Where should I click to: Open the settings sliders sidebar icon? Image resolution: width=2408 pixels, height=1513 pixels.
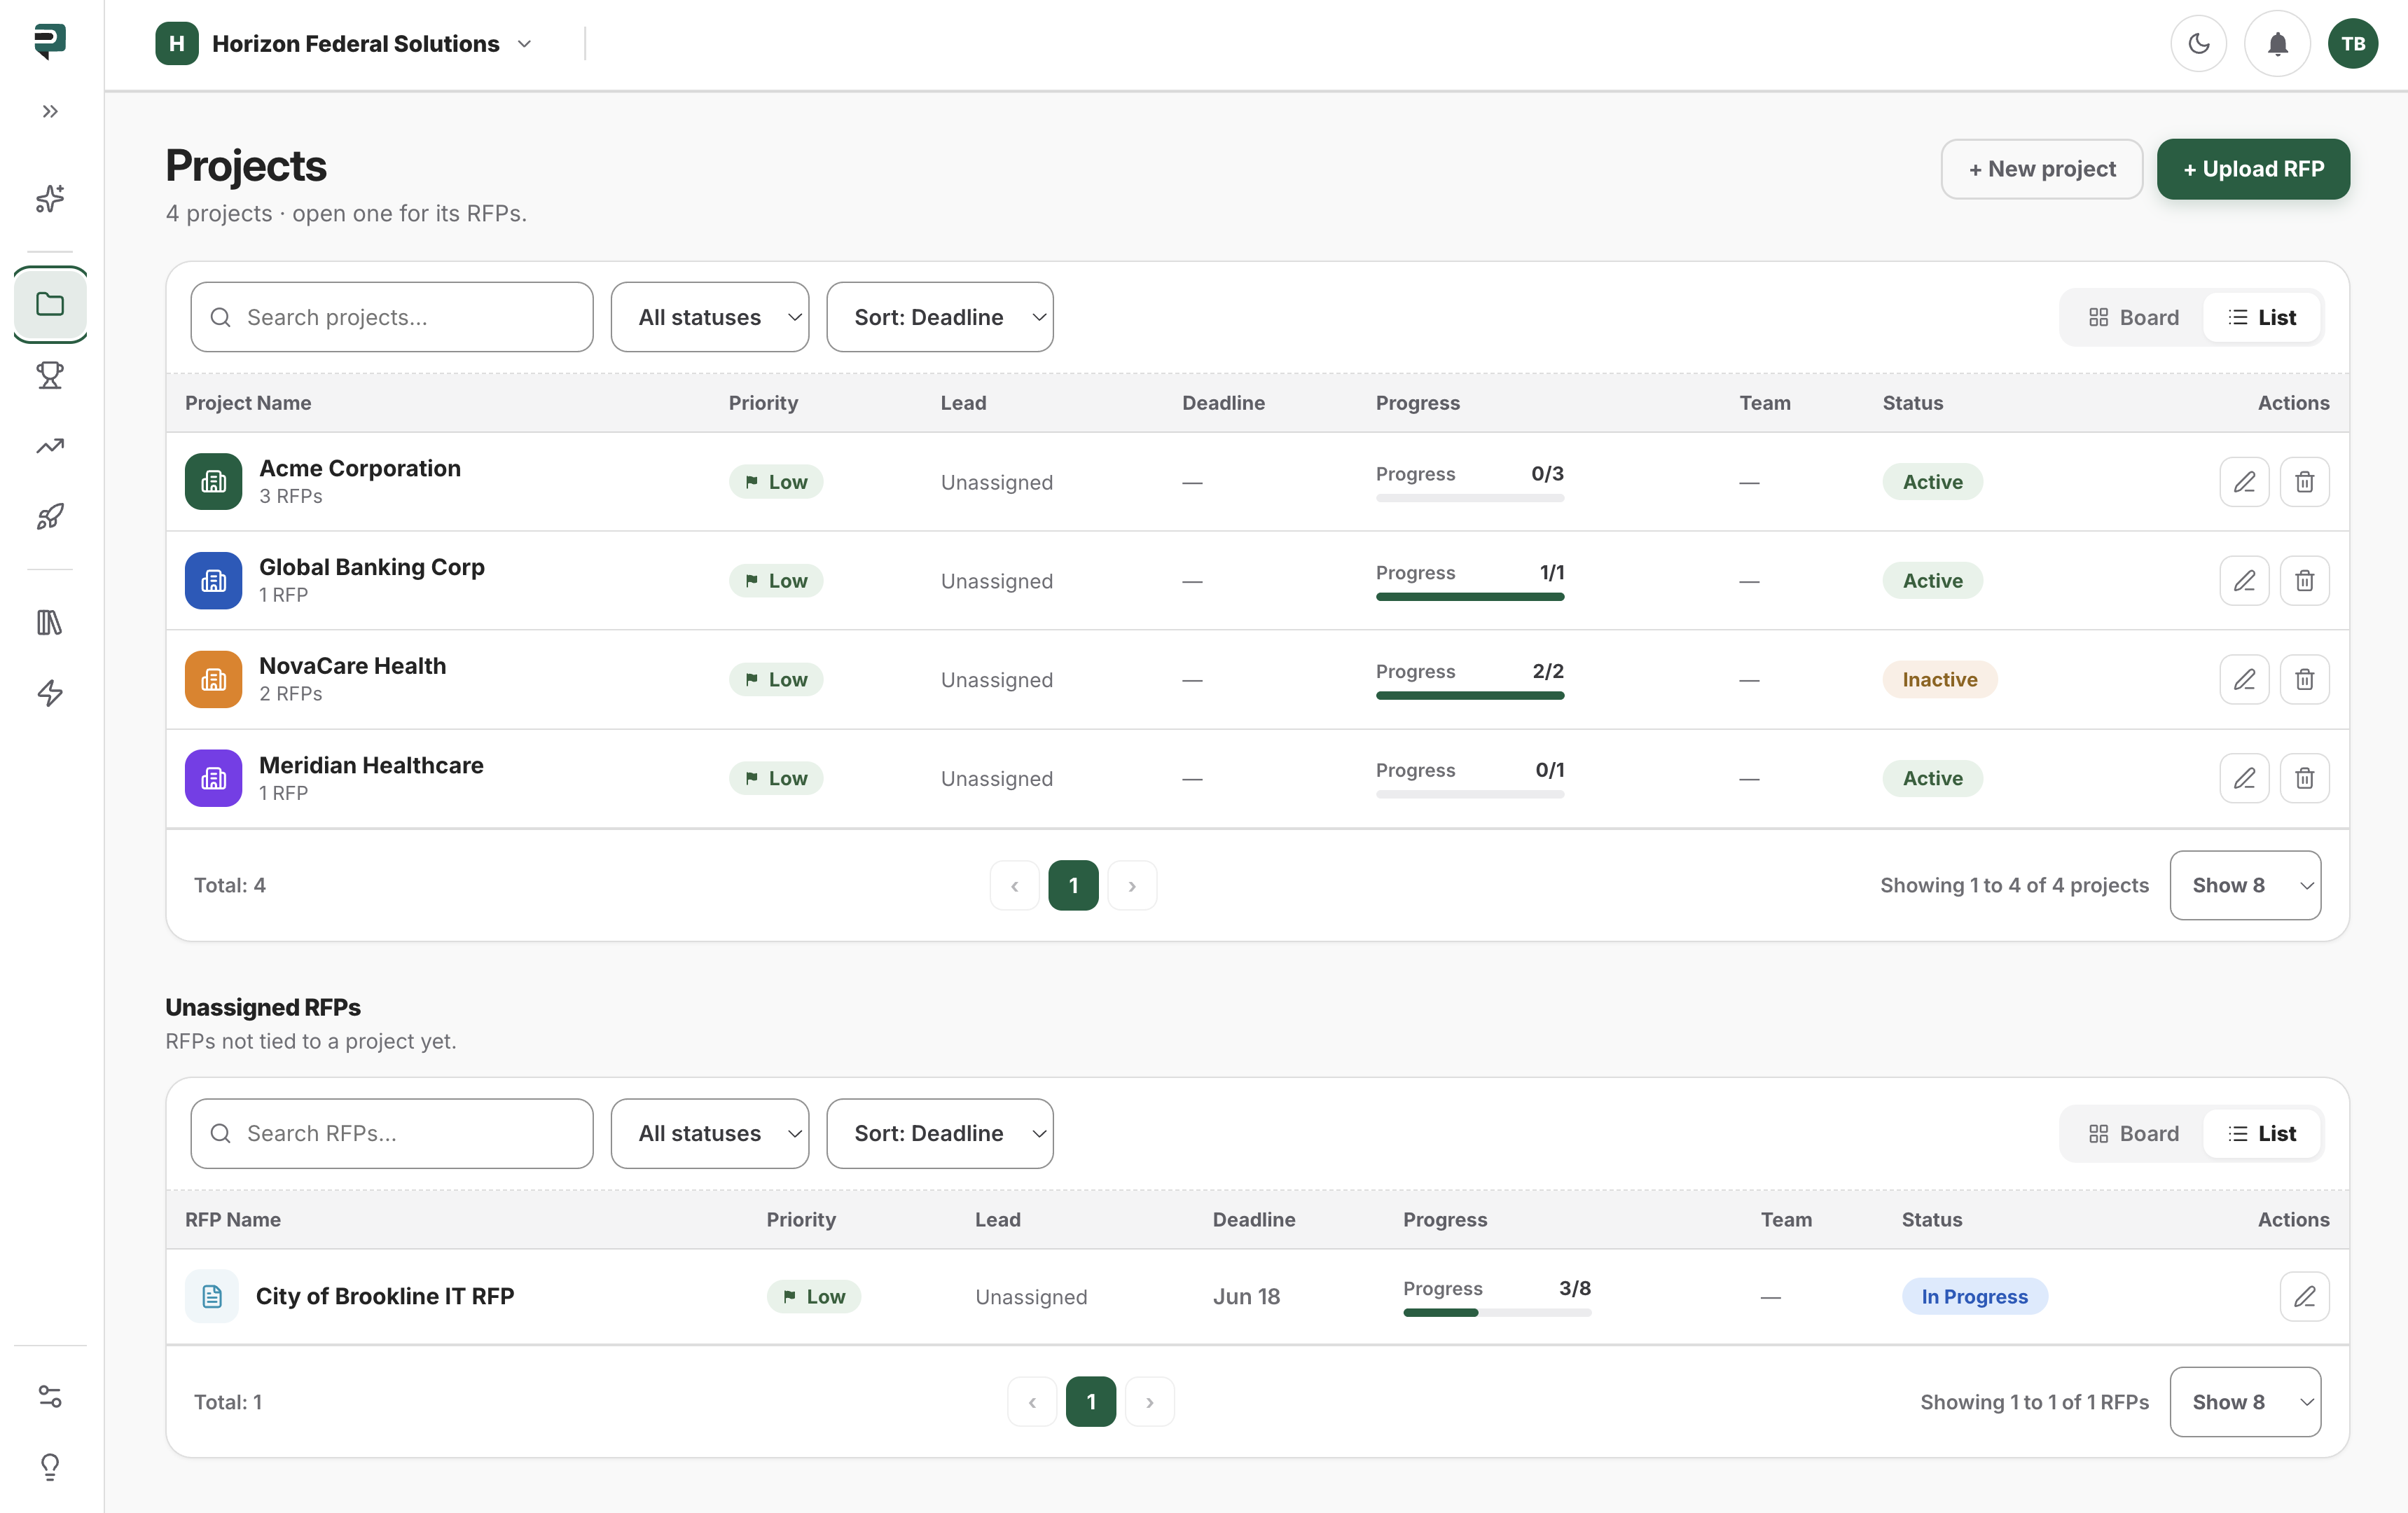tap(50, 1396)
